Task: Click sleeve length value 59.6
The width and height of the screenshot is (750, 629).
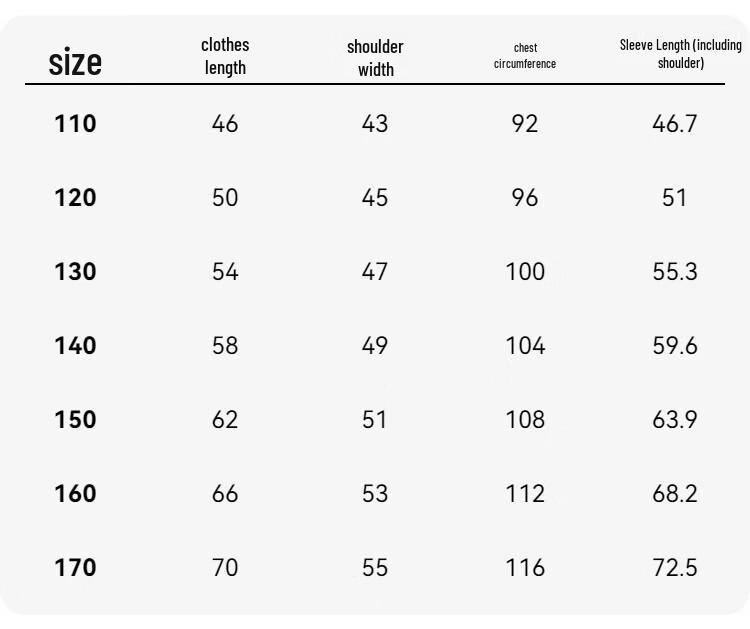Action: tap(674, 345)
